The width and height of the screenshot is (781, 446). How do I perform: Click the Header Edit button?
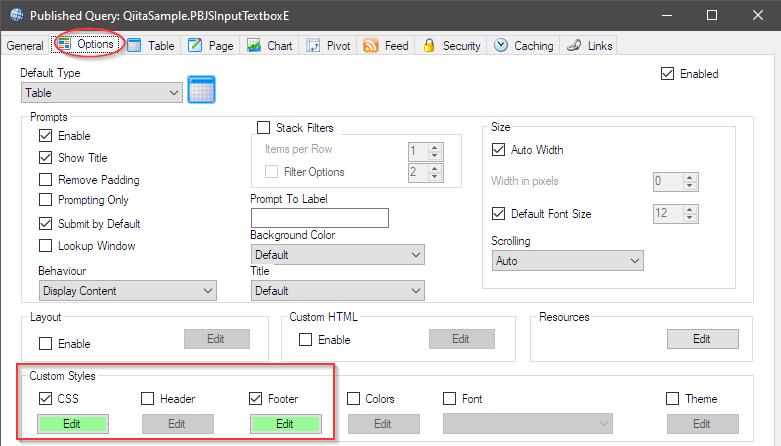[178, 424]
